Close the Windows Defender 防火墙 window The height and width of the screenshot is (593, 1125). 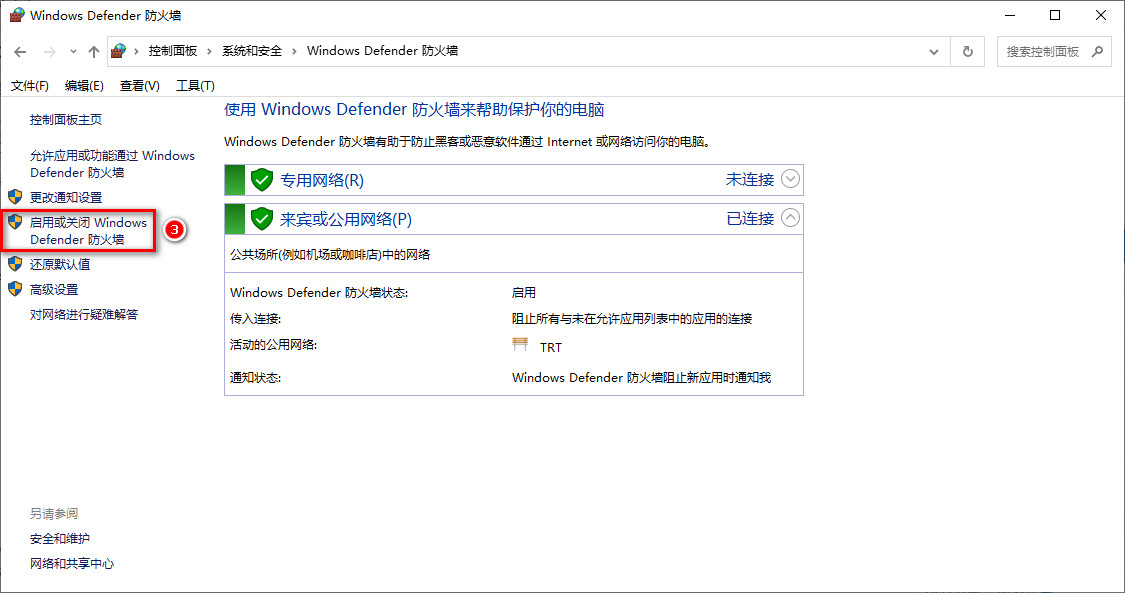point(1101,15)
